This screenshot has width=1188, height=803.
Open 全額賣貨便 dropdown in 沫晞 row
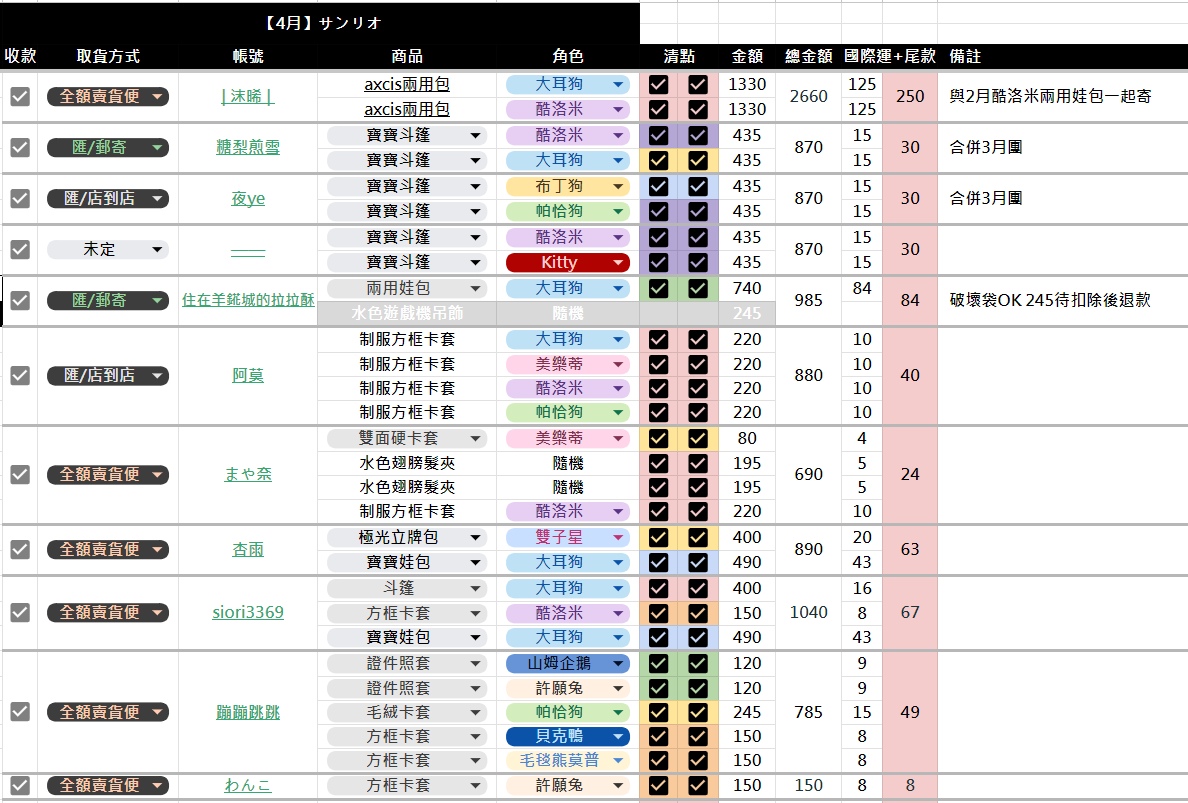[x=108, y=96]
